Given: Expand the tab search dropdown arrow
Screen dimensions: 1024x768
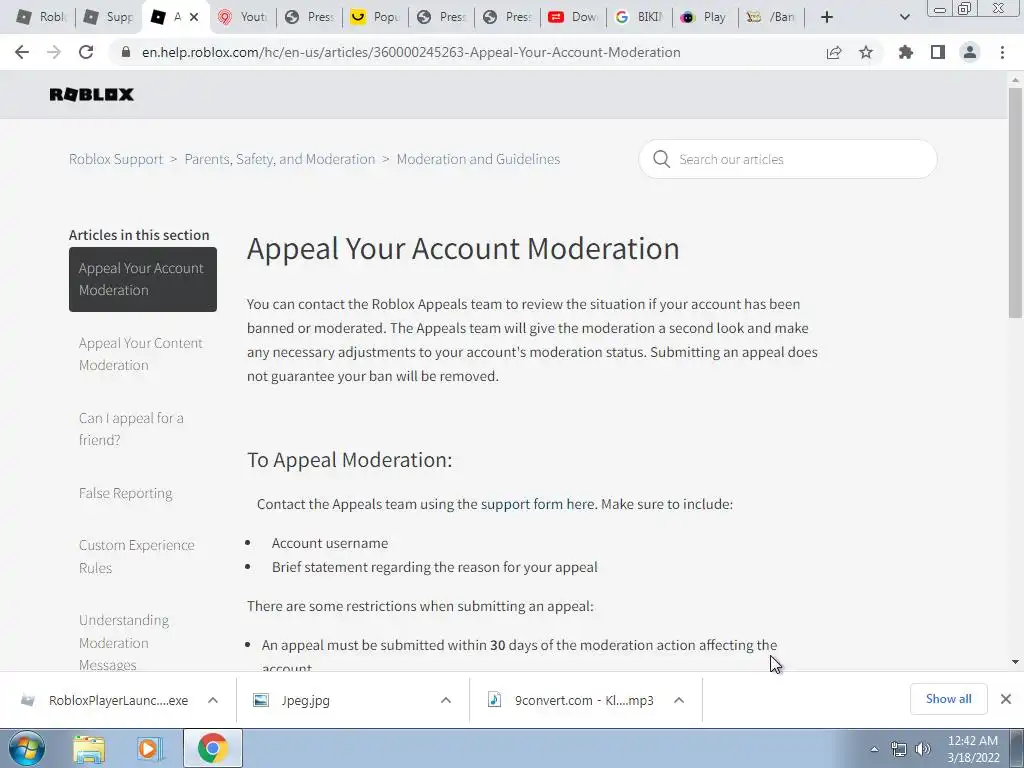Looking at the screenshot, I should (x=904, y=17).
